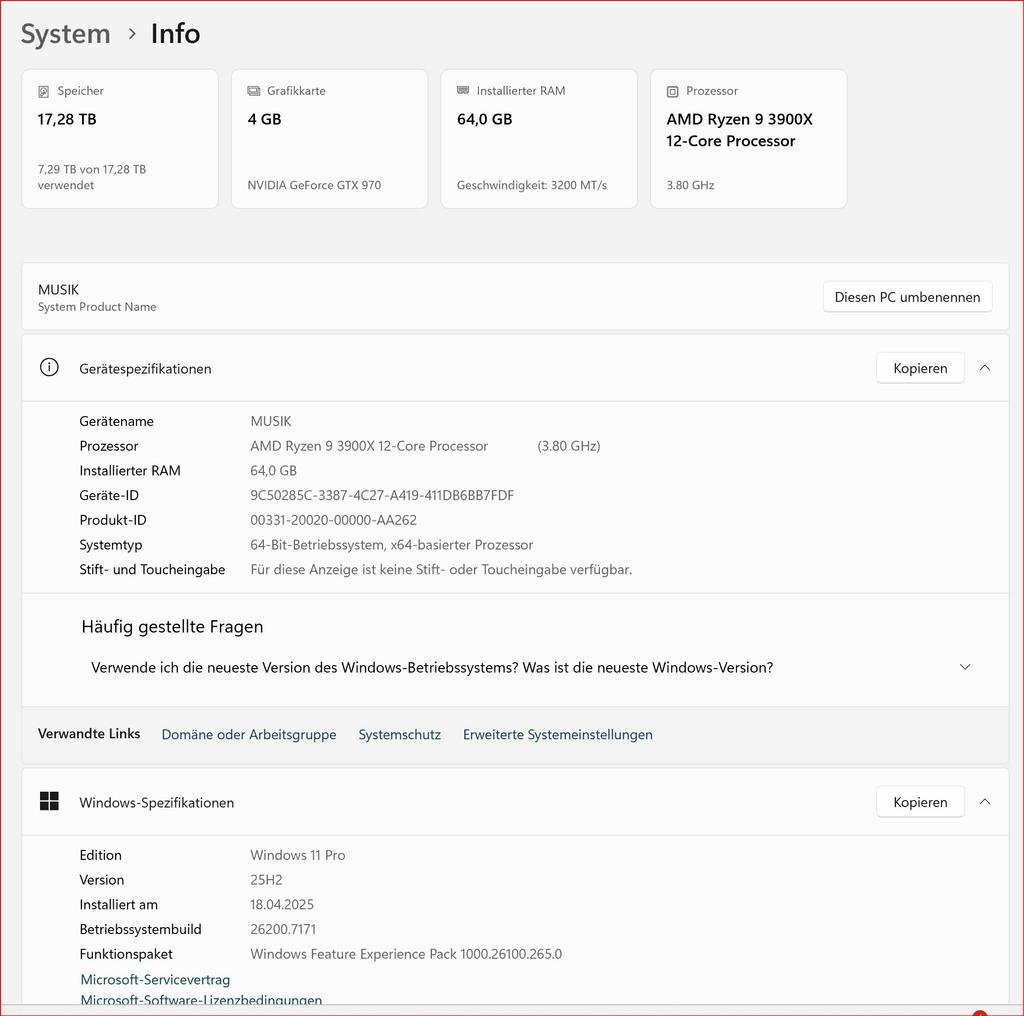Collapse the Gerätespezifikationen section chevron
The height and width of the screenshot is (1016, 1024).
pyautogui.click(x=985, y=368)
